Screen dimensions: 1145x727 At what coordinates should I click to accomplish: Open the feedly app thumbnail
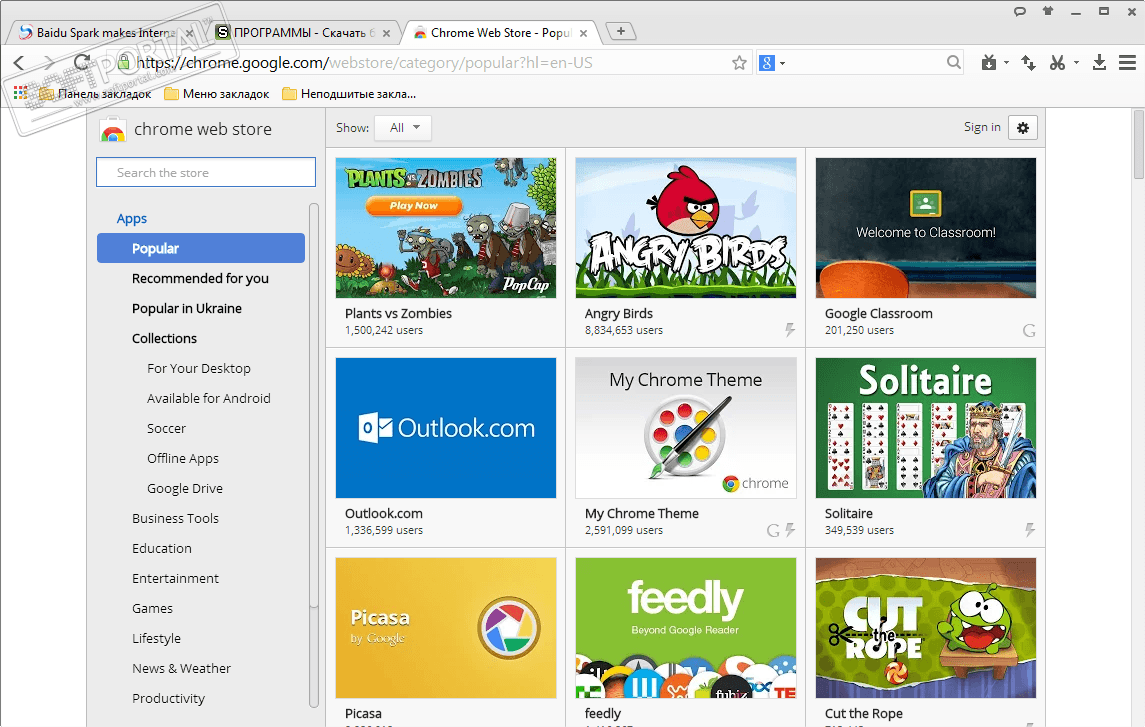(686, 628)
